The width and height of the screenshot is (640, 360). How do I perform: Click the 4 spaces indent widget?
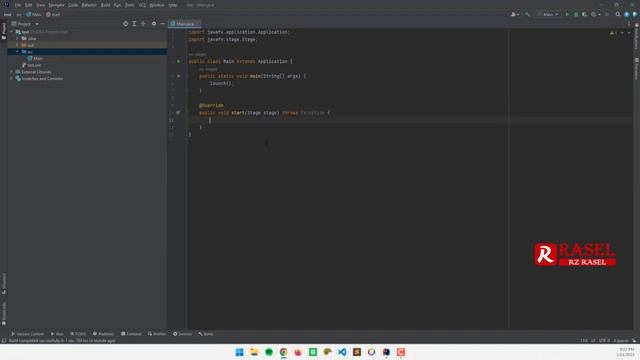tap(621, 340)
